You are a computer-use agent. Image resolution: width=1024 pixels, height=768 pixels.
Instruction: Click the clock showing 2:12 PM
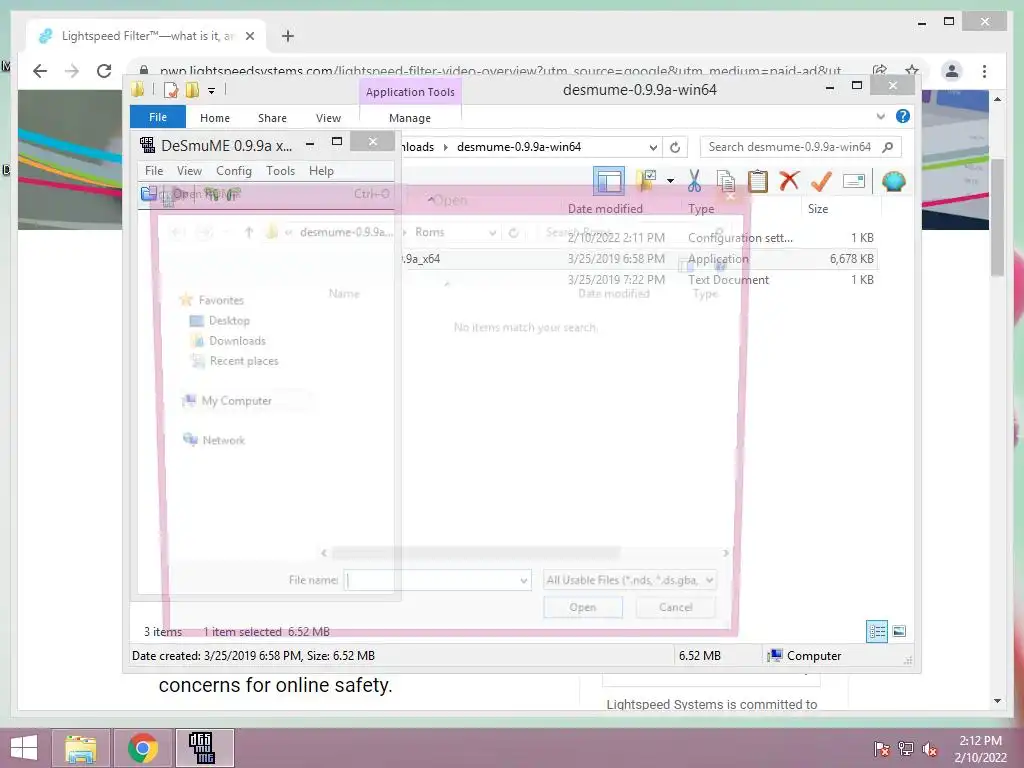(x=980, y=741)
